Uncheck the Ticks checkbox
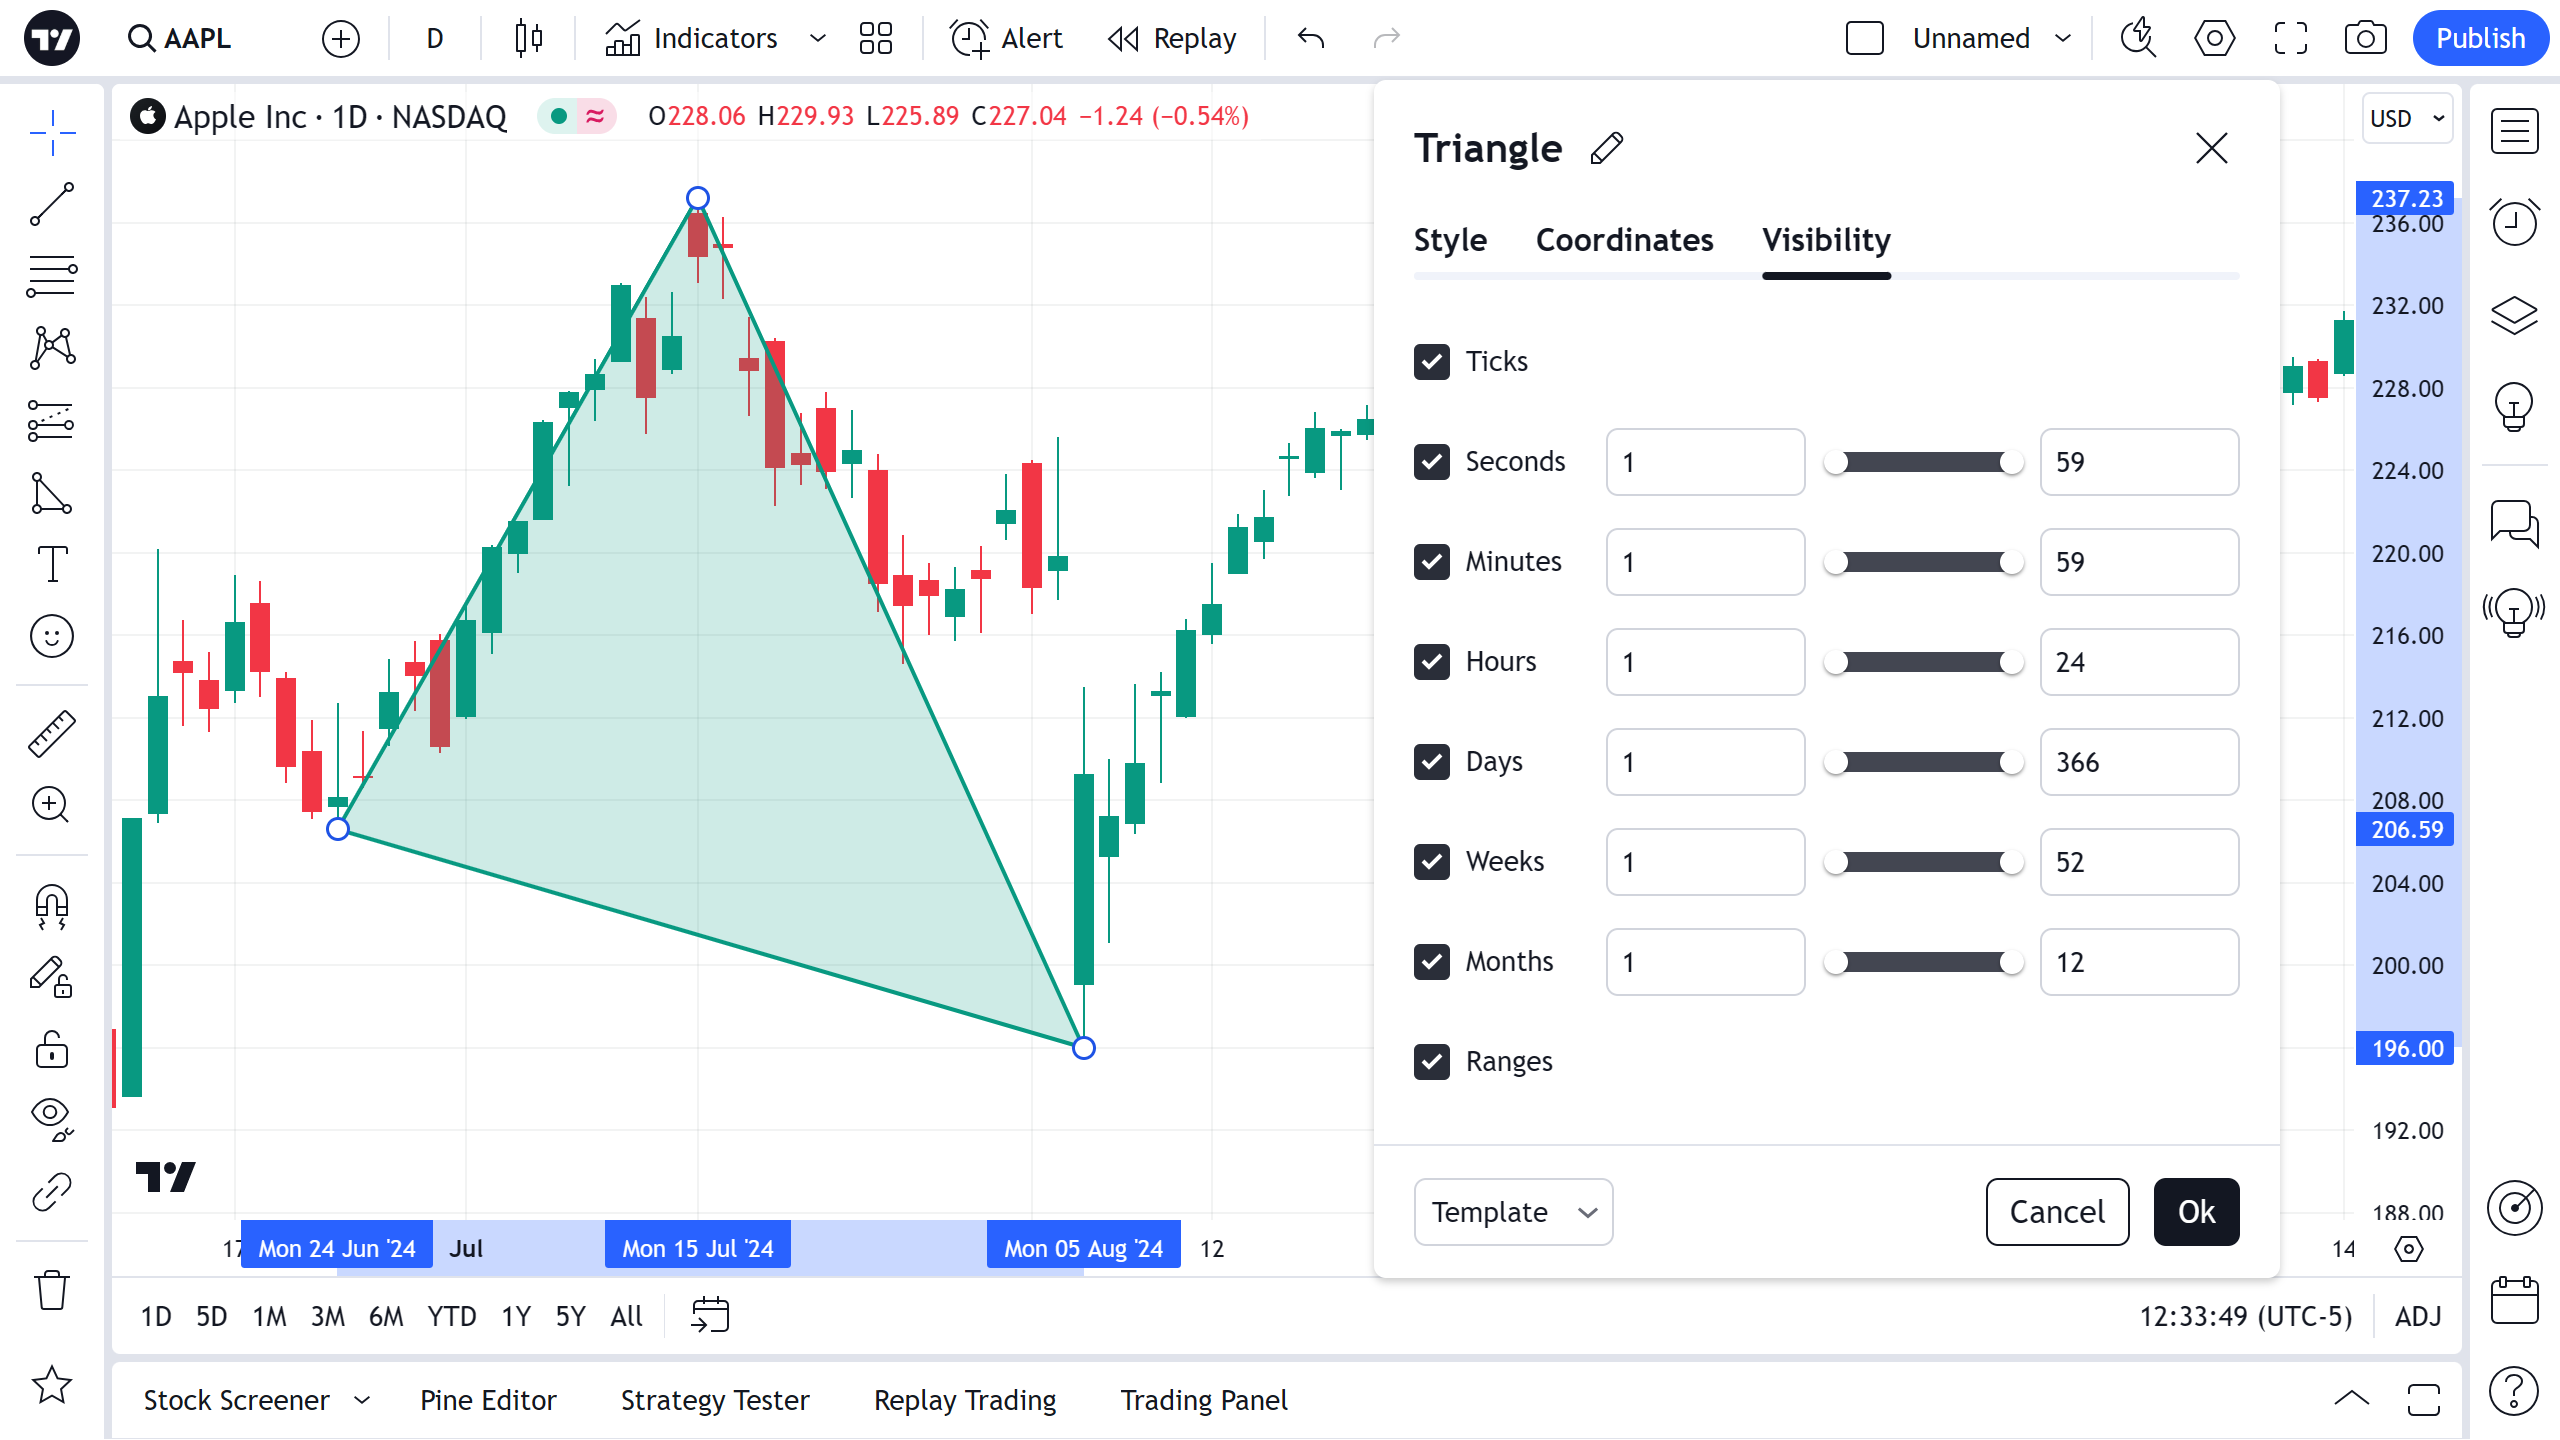 coord(1432,361)
